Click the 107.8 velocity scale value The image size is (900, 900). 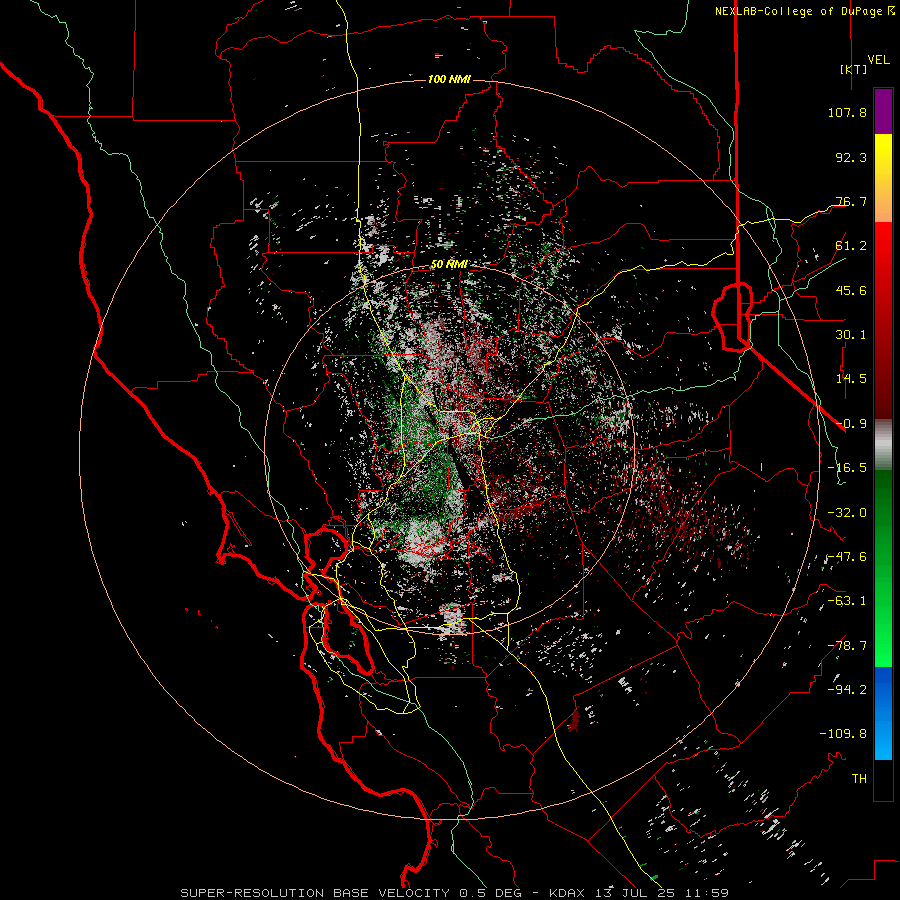847,112
